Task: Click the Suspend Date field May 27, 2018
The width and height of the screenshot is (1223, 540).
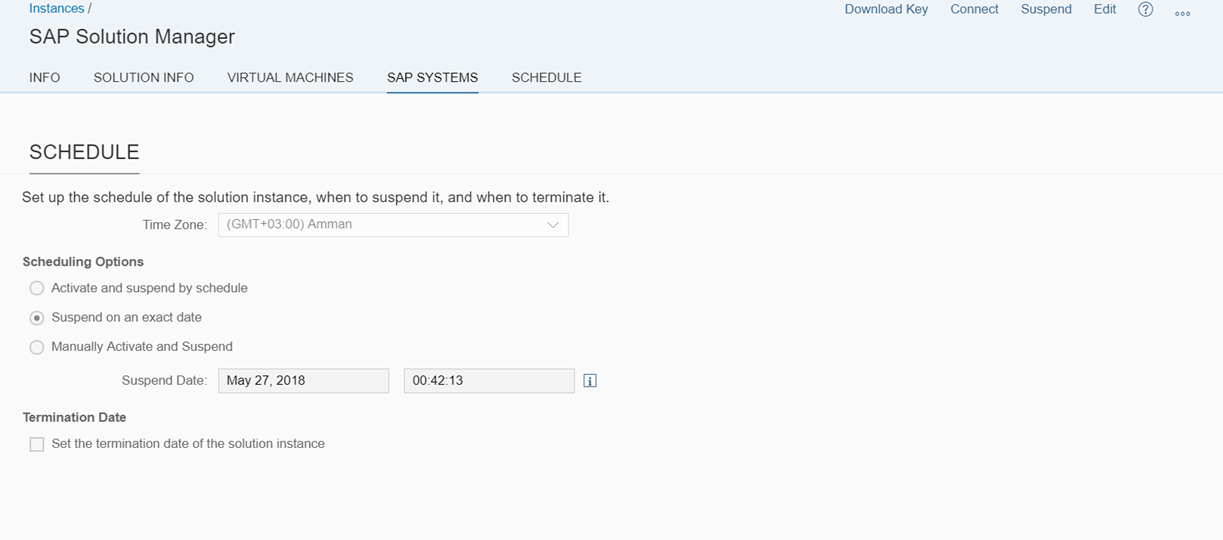Action: [x=304, y=381]
